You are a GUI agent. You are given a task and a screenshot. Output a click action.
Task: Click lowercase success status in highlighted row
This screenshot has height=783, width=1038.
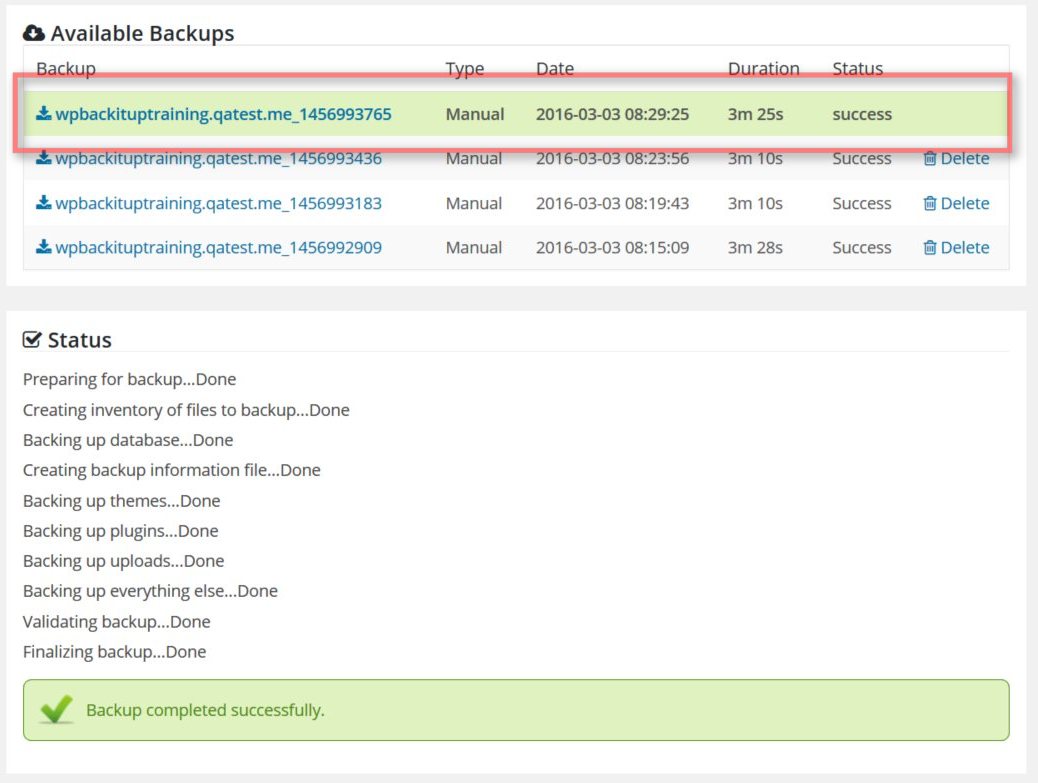pos(862,115)
